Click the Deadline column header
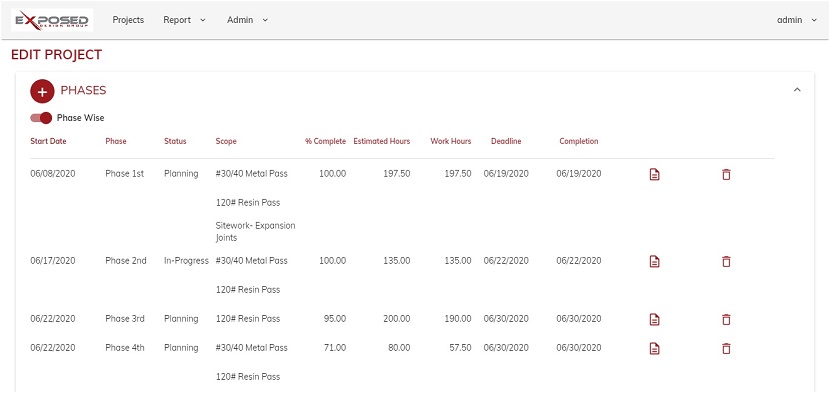The height and width of the screenshot is (393, 830). (506, 141)
